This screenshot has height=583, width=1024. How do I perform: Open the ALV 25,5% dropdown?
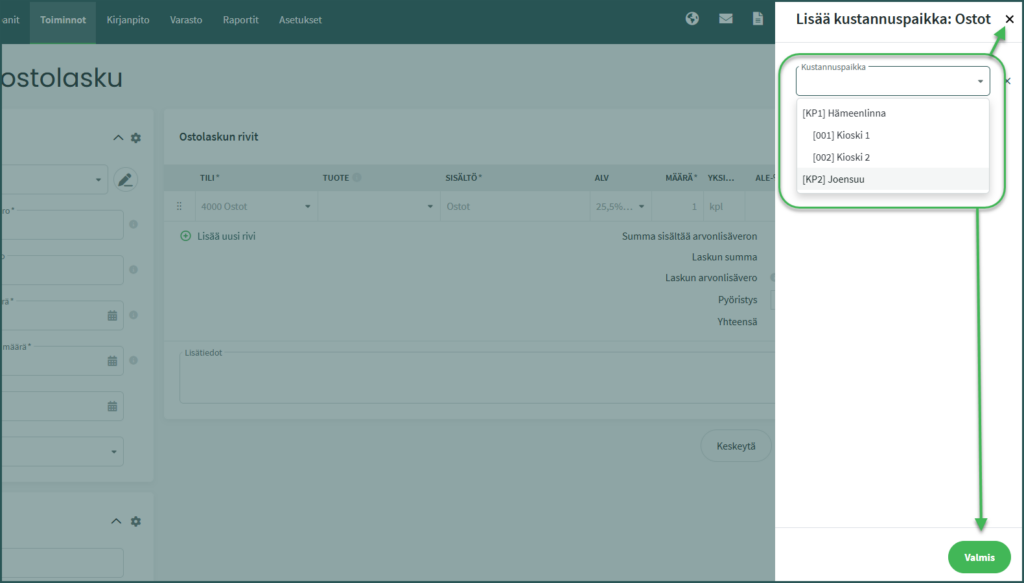(x=639, y=207)
